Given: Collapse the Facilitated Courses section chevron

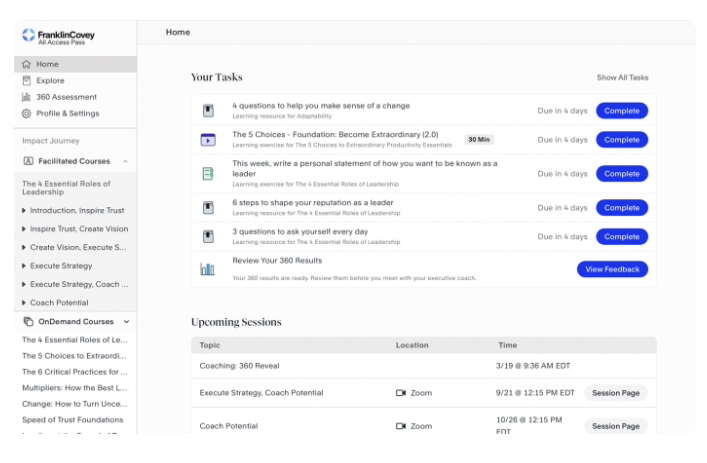Looking at the screenshot, I should click(x=125, y=161).
